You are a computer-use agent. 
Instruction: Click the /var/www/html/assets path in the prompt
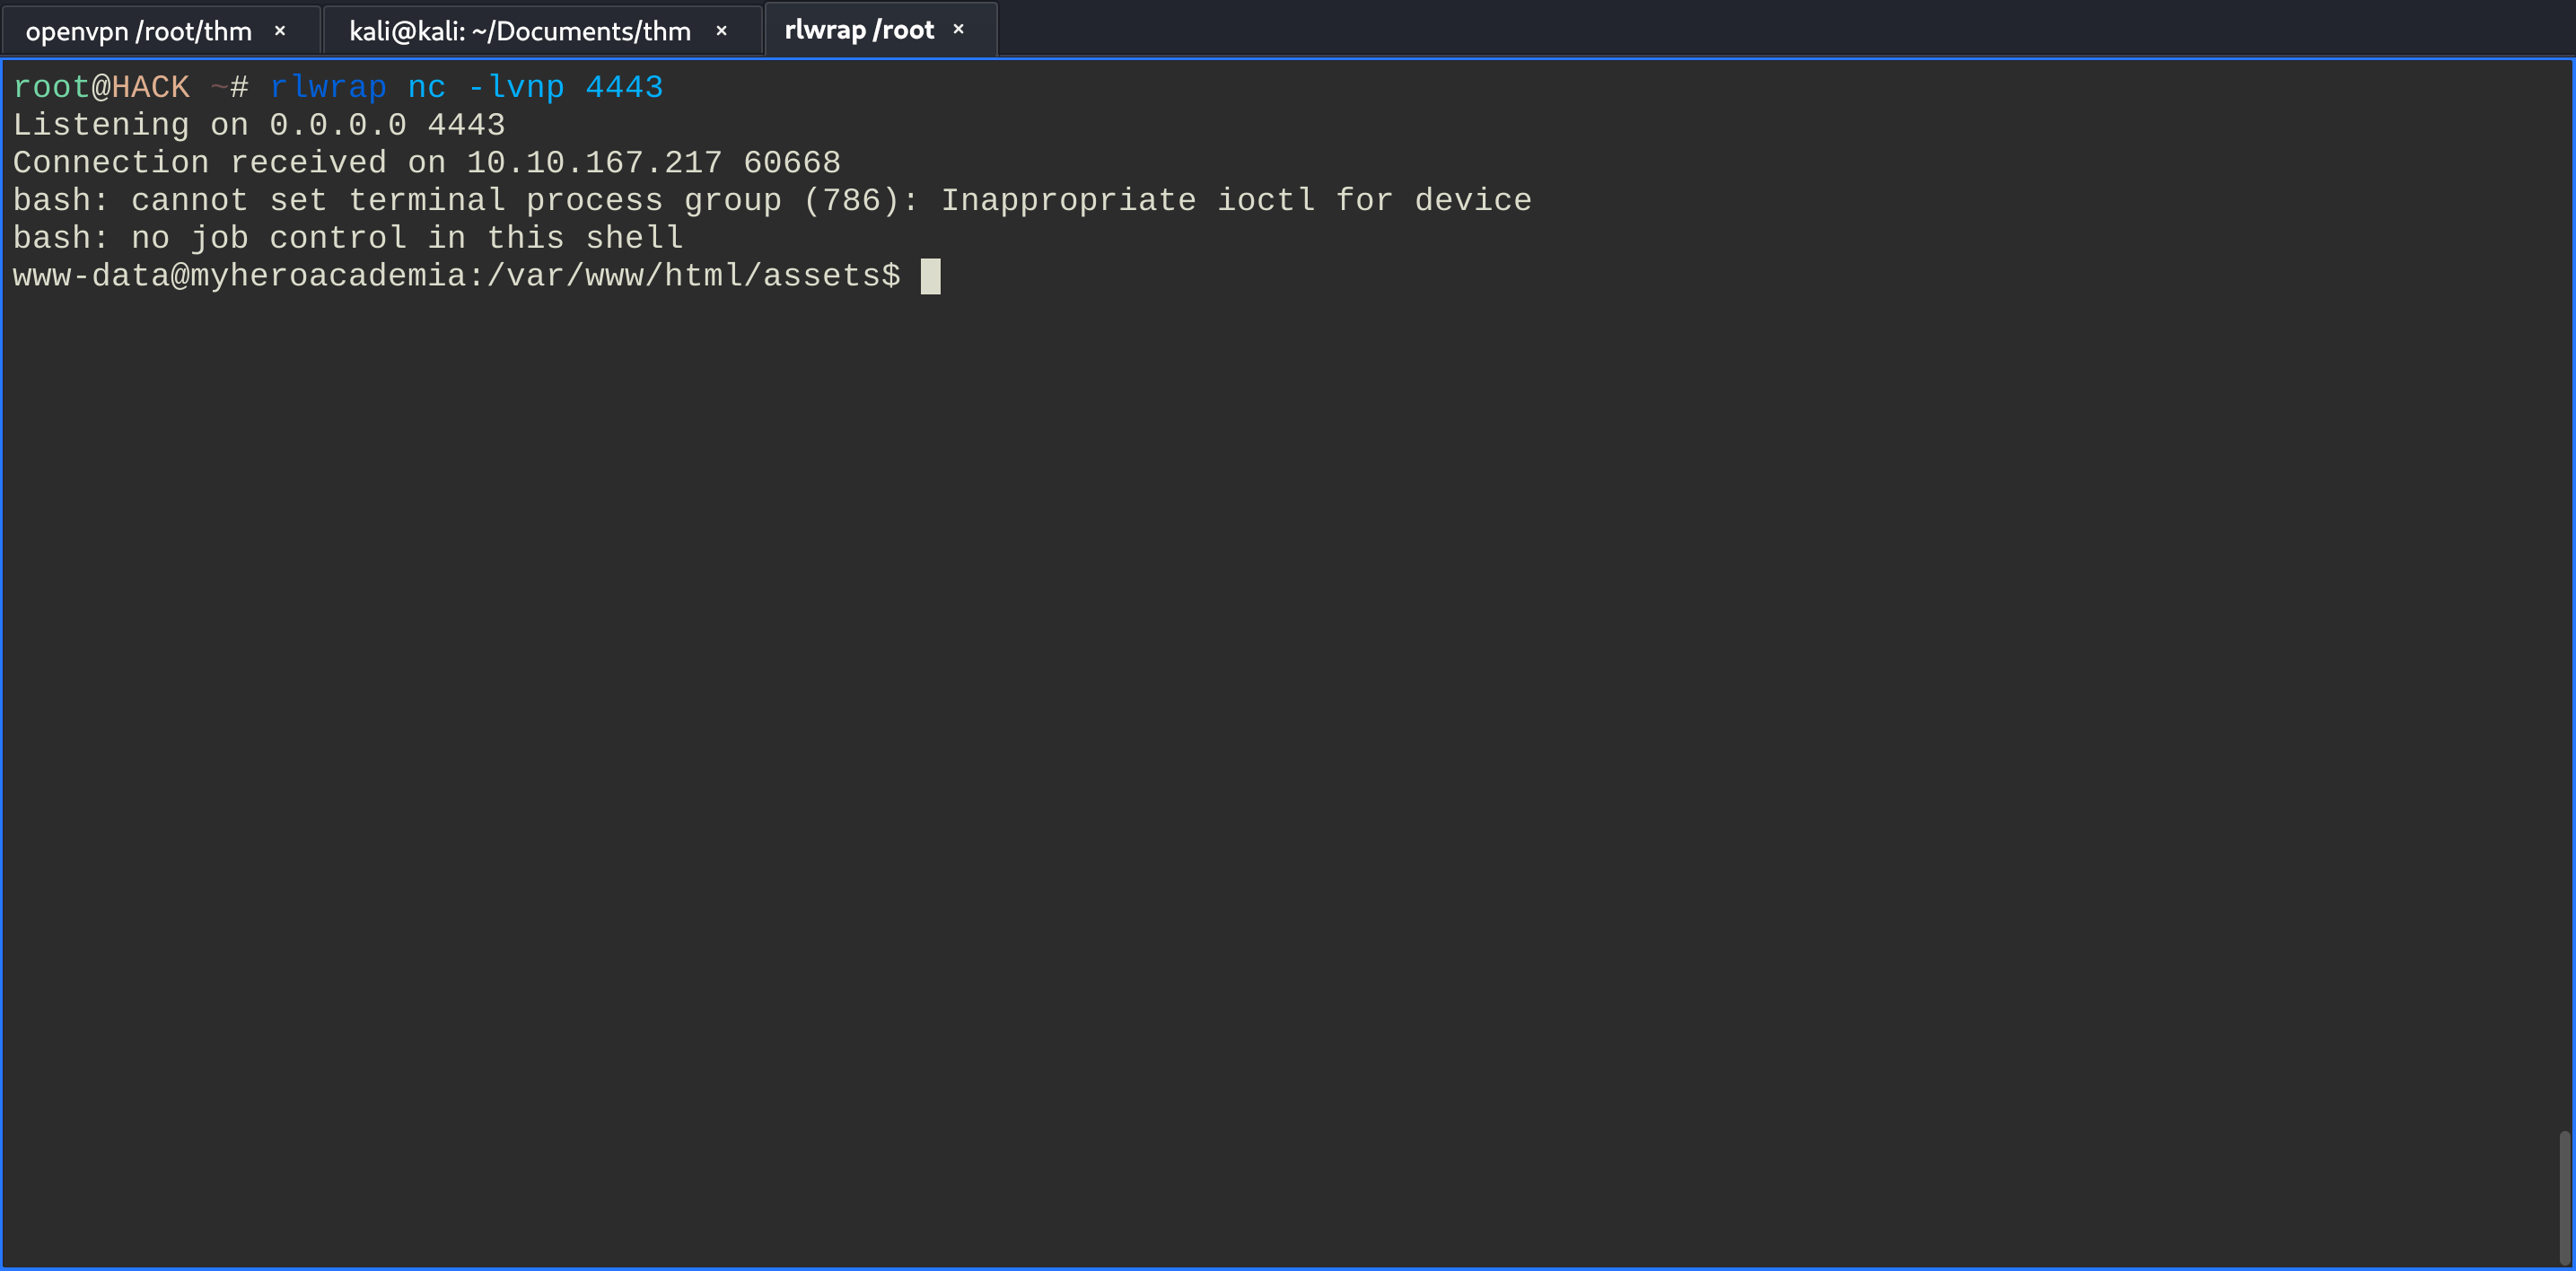click(x=683, y=276)
